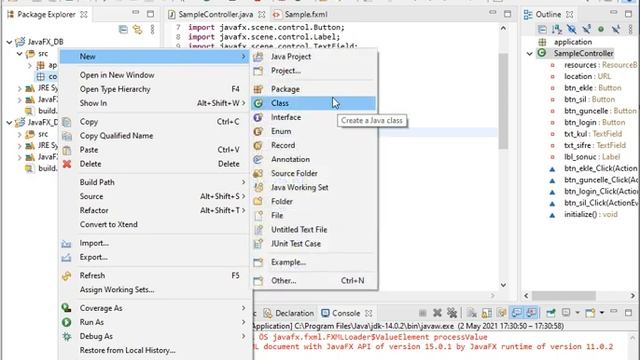This screenshot has width=640, height=360.
Task: Click the console Terminate square icon
Action: click(x=423, y=313)
